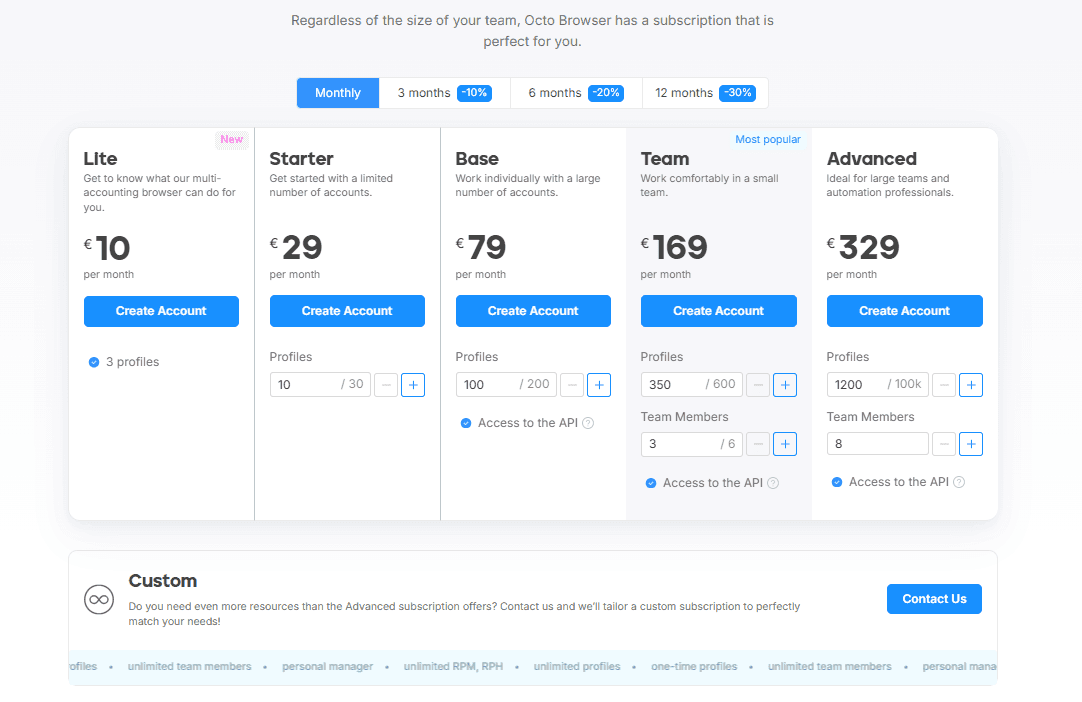This screenshot has width=1082, height=702.
Task: Create Account for Advanced plan
Action: pos(905,311)
